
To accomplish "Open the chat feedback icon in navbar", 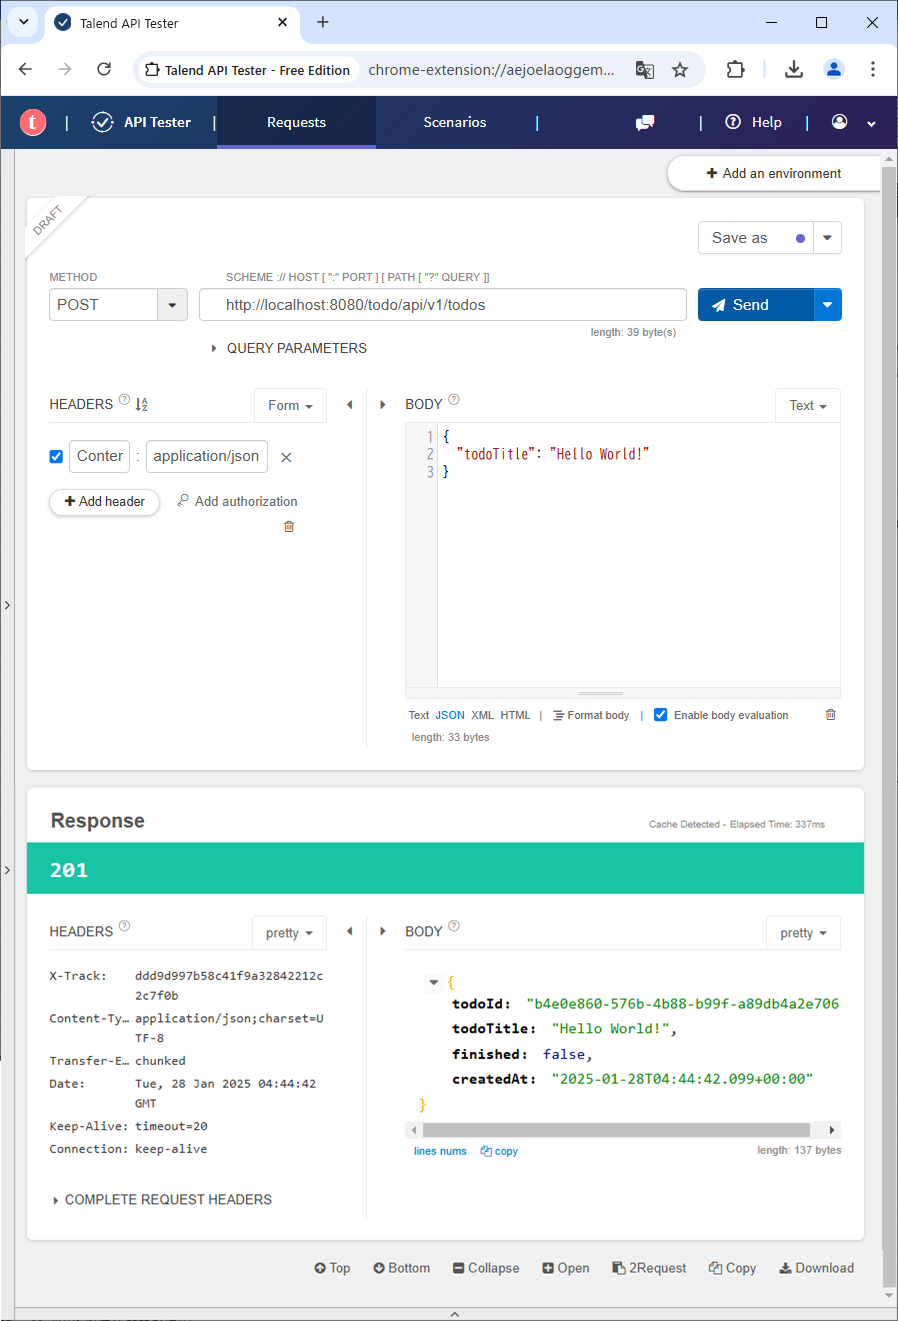I will click(645, 122).
